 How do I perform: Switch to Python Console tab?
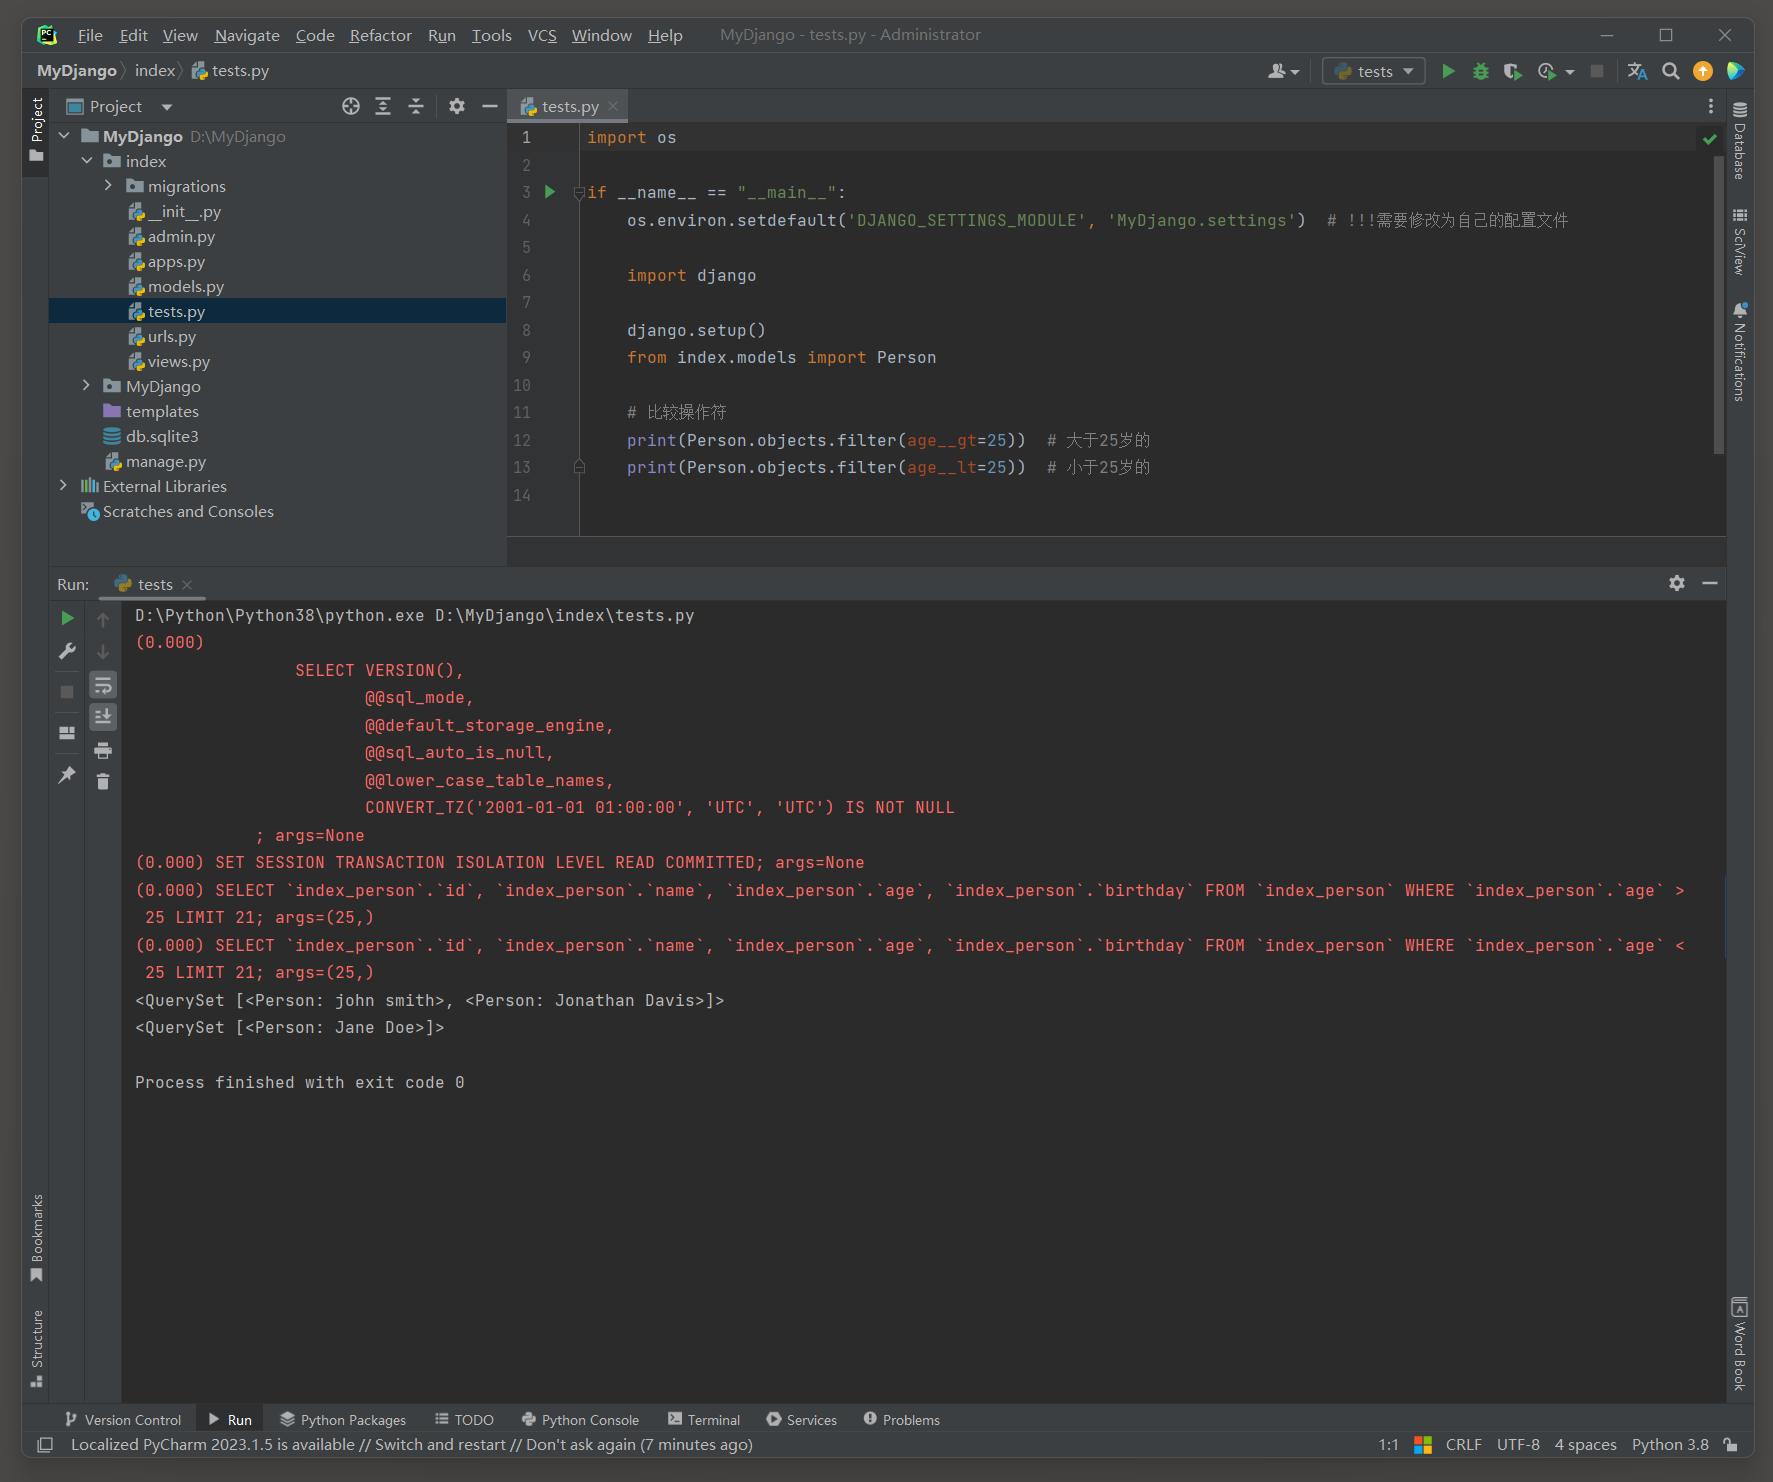click(580, 1419)
